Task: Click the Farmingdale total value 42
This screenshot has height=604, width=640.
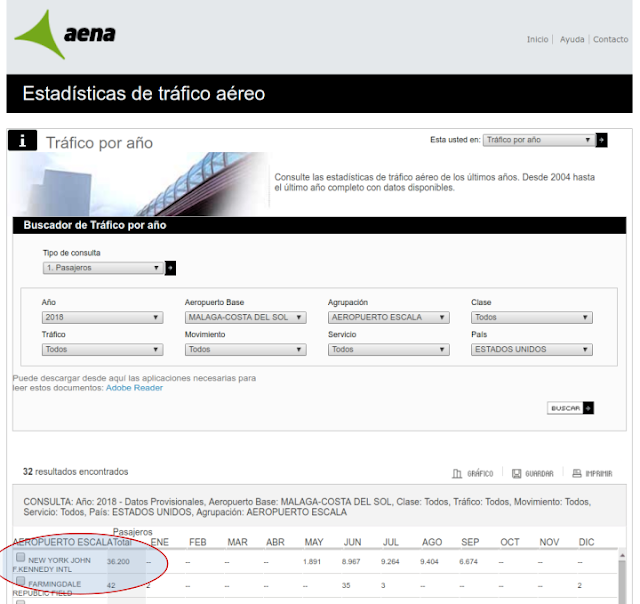Action: click(111, 585)
